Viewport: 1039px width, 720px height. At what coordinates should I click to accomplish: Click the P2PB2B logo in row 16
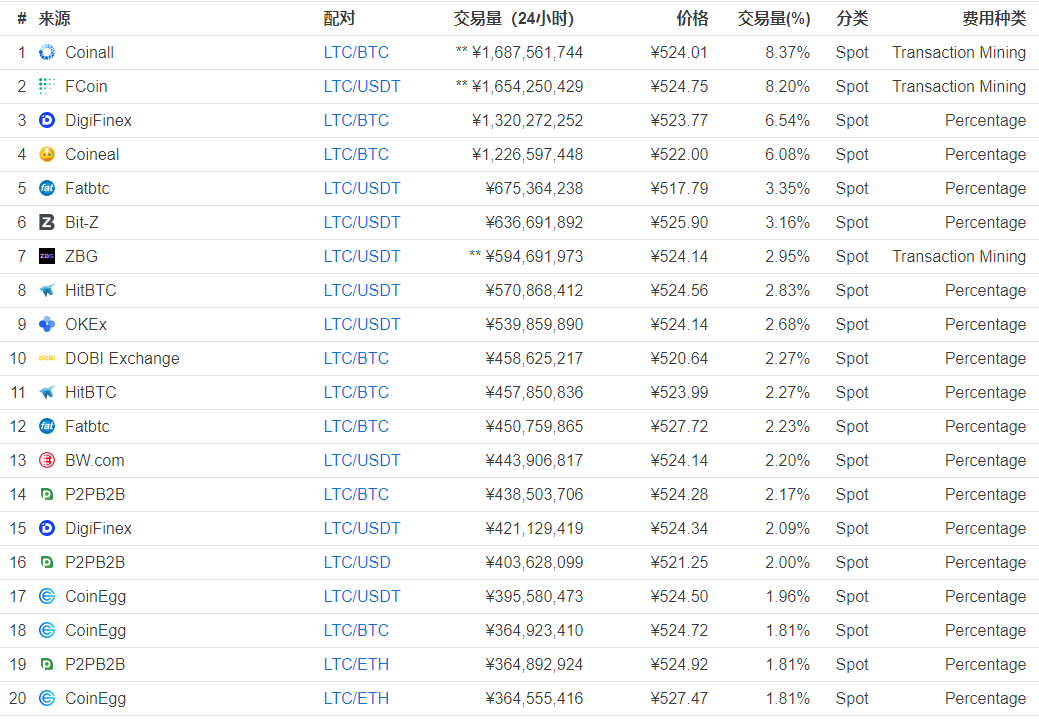tap(46, 562)
